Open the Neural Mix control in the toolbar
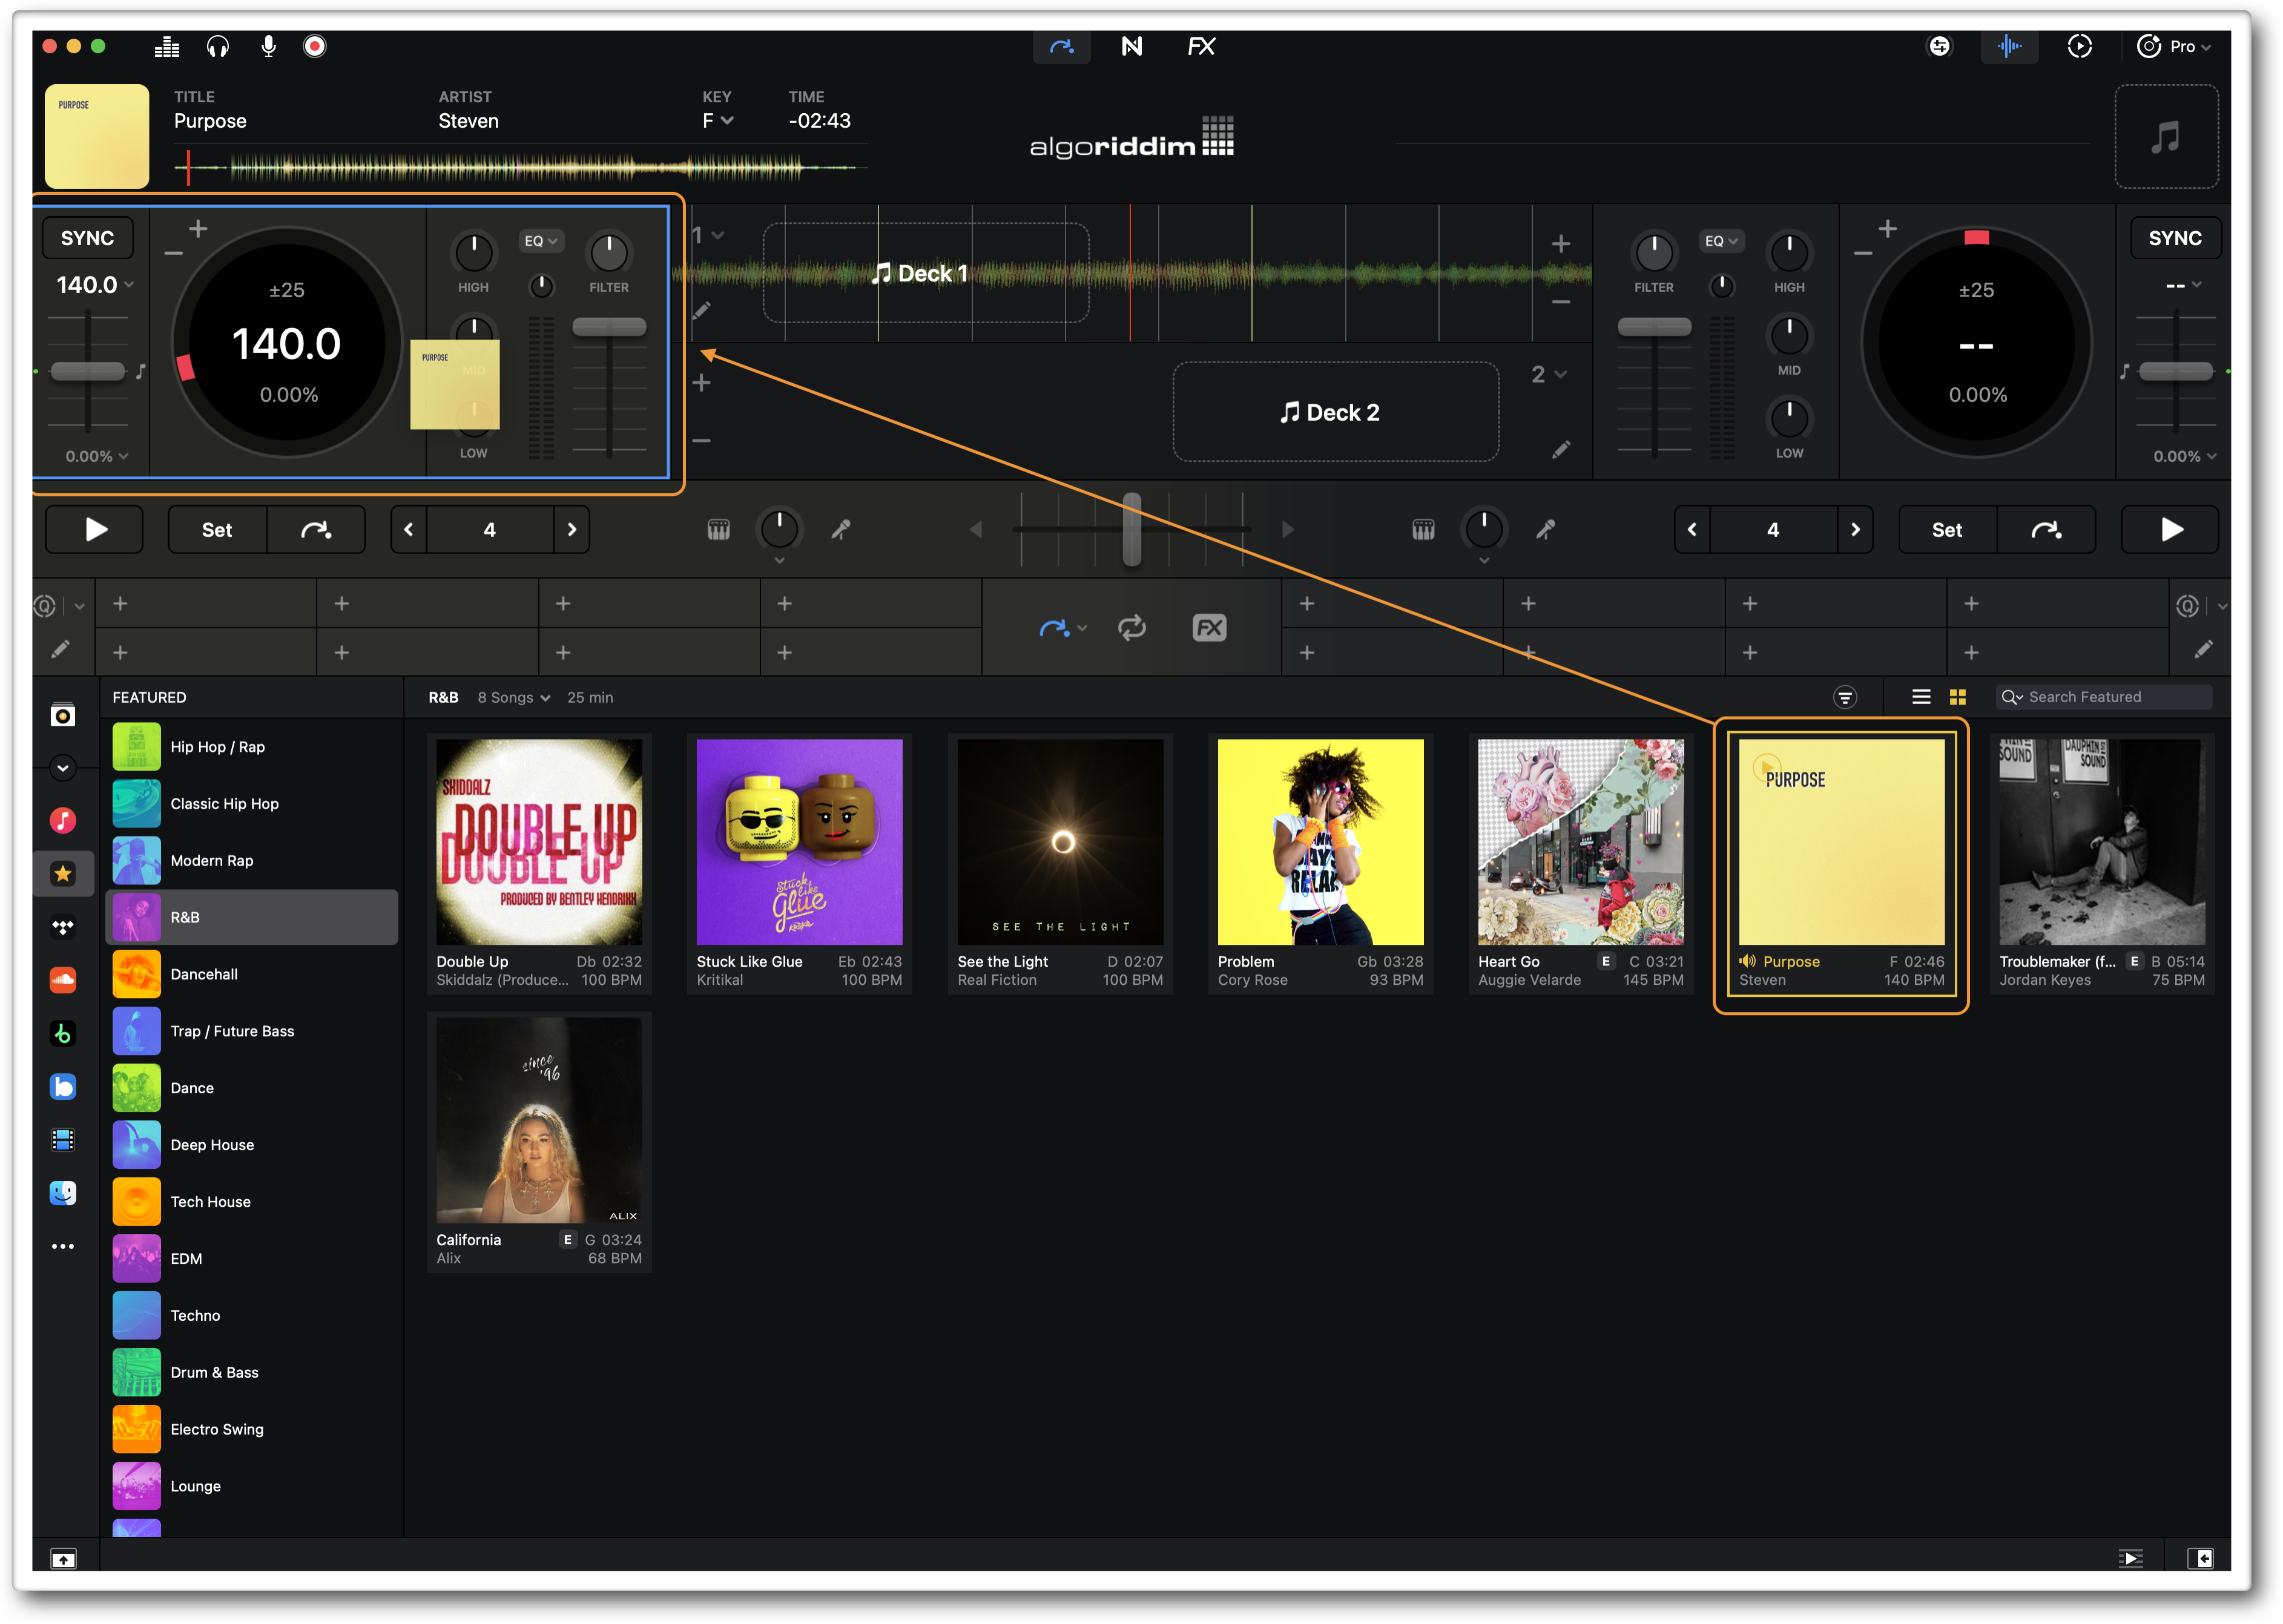 coord(1131,46)
